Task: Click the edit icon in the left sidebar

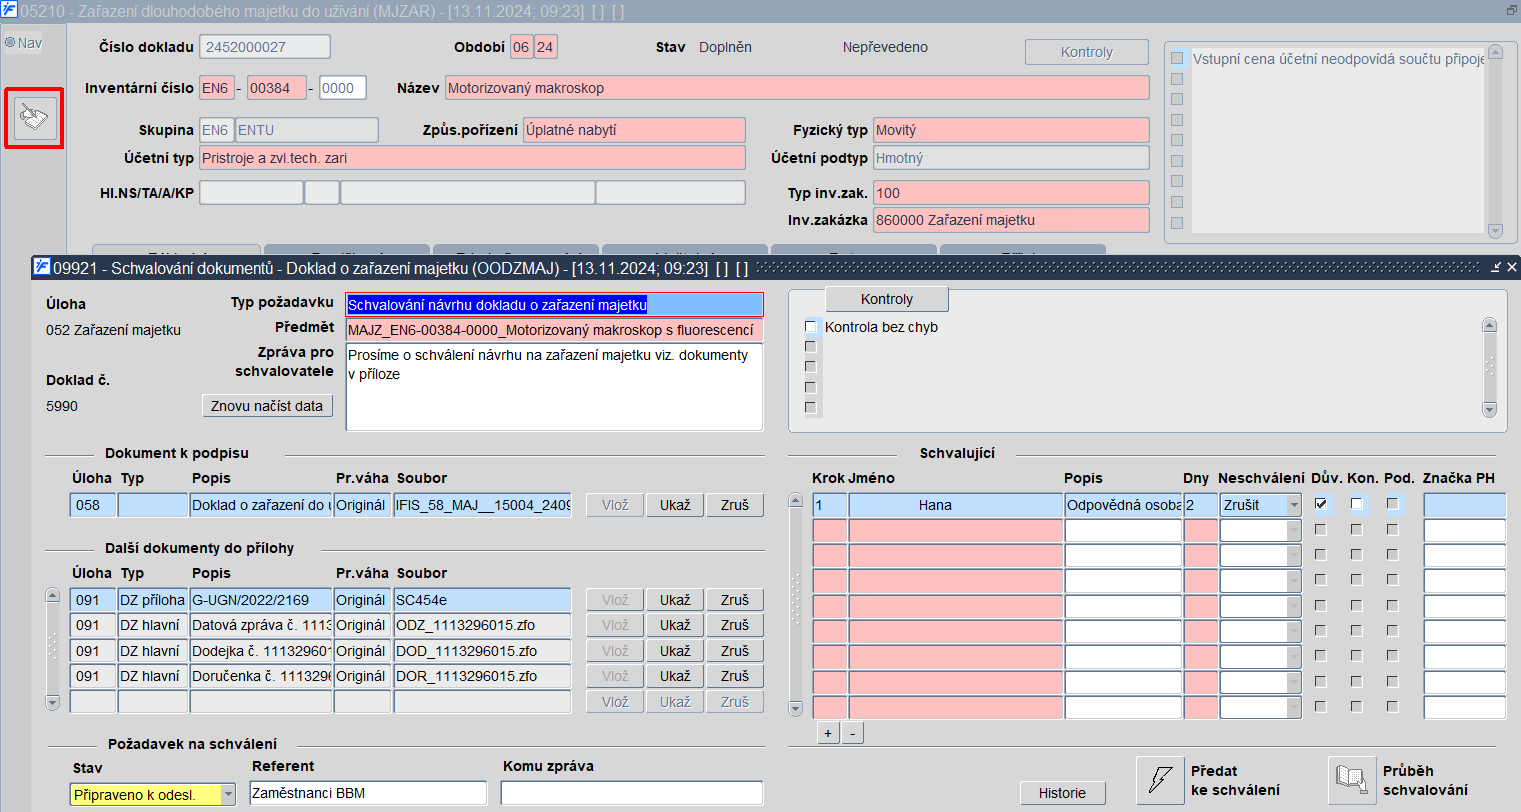Action: tap(34, 119)
